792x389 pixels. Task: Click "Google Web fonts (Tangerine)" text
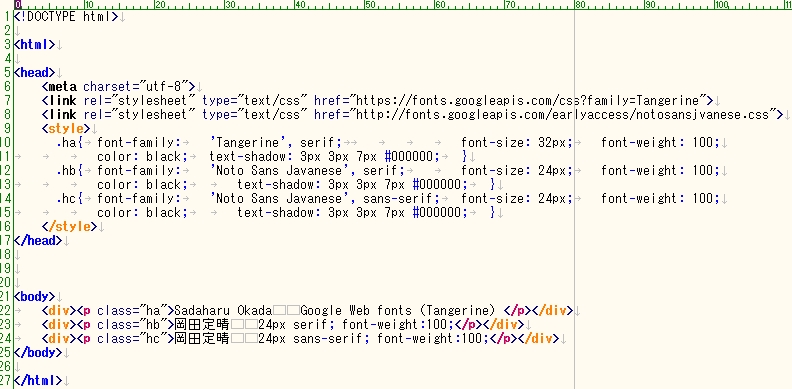[x=398, y=310]
